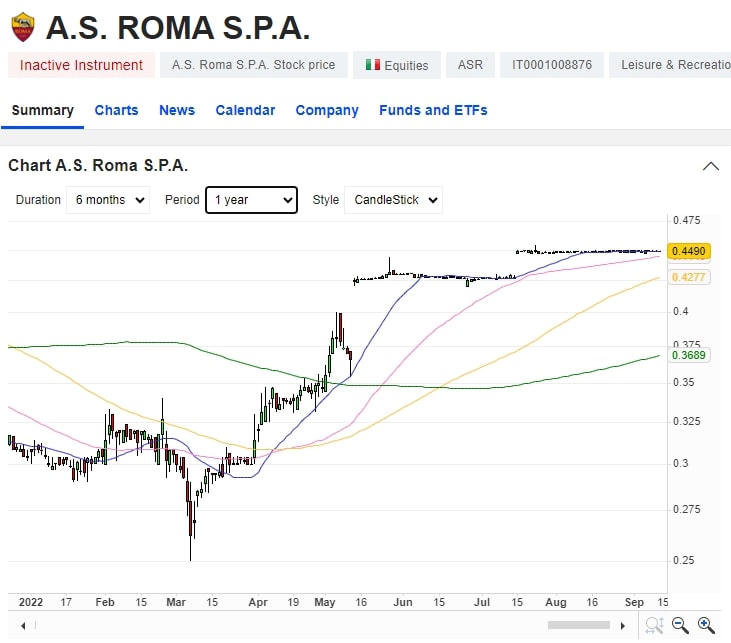This screenshot has height=643, width=731.
Task: Open the Company tab
Action: (327, 111)
